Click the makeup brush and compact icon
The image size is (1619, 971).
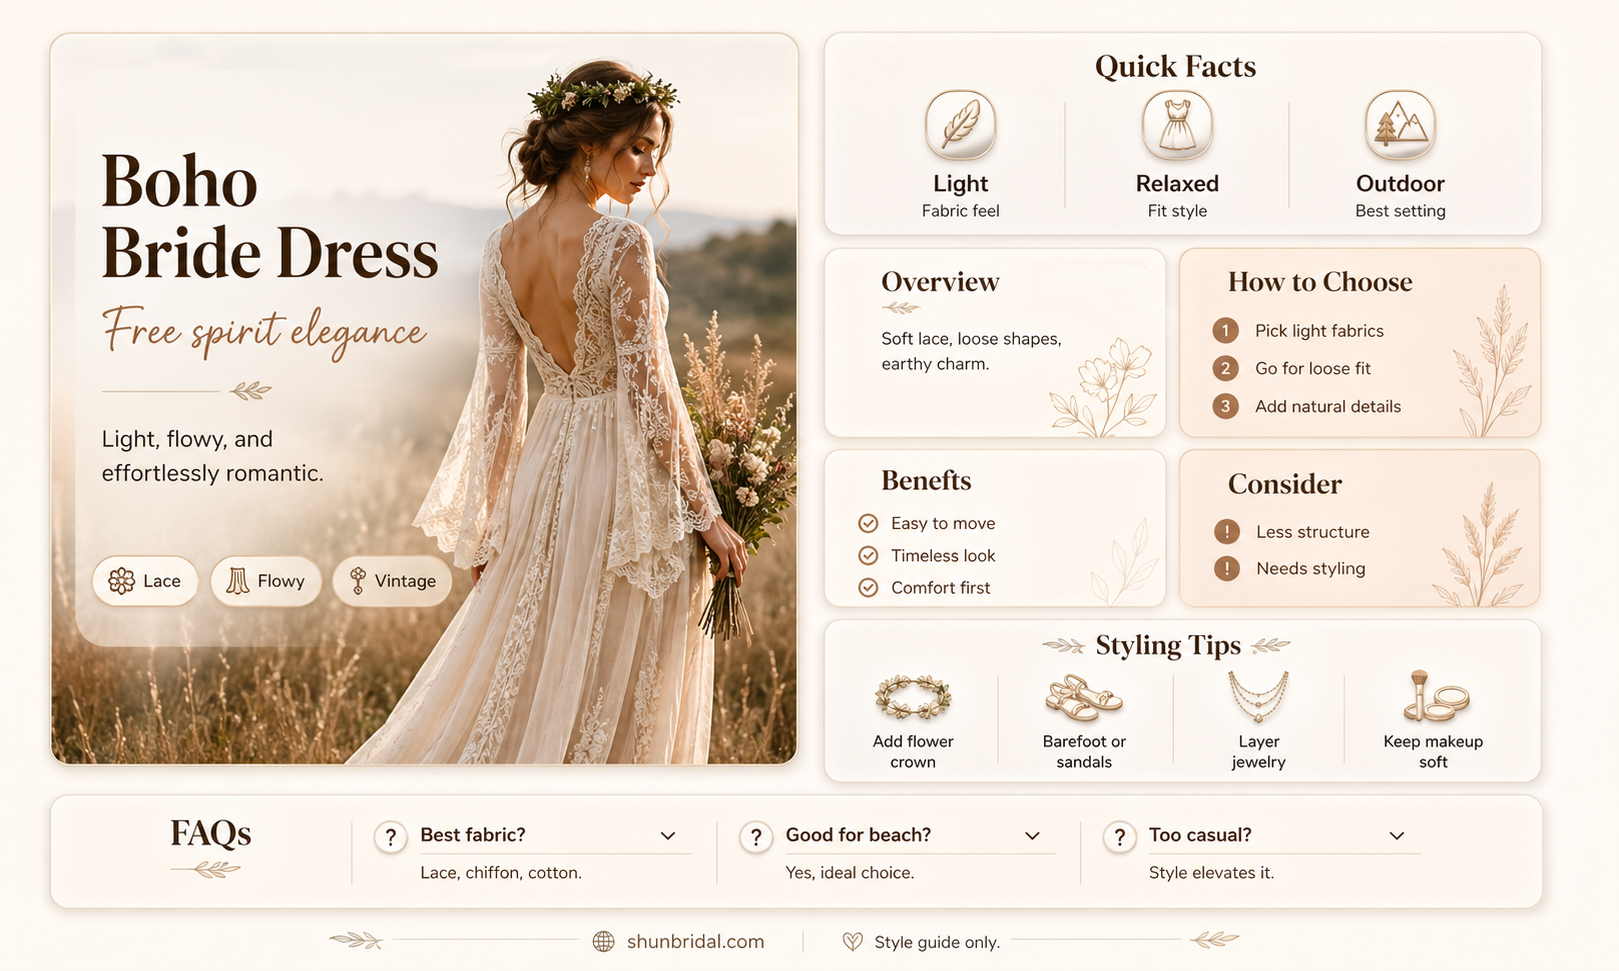tap(1435, 696)
